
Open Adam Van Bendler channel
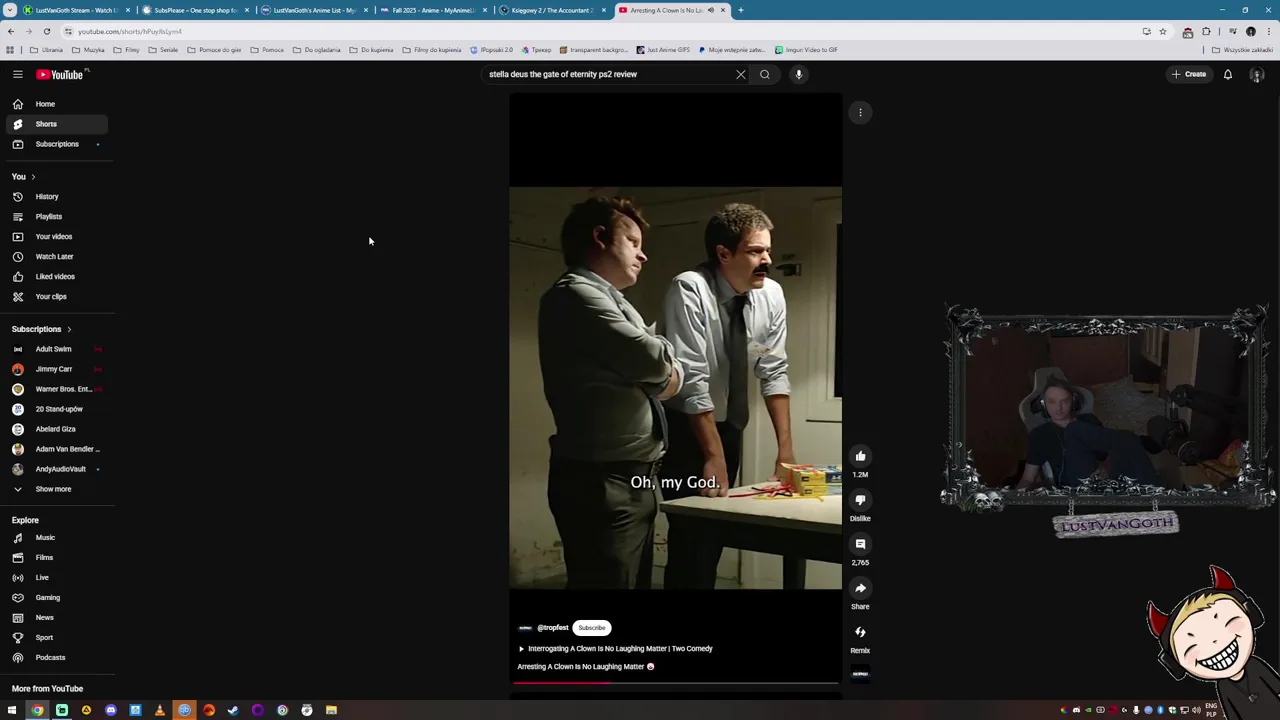[x=56, y=449]
